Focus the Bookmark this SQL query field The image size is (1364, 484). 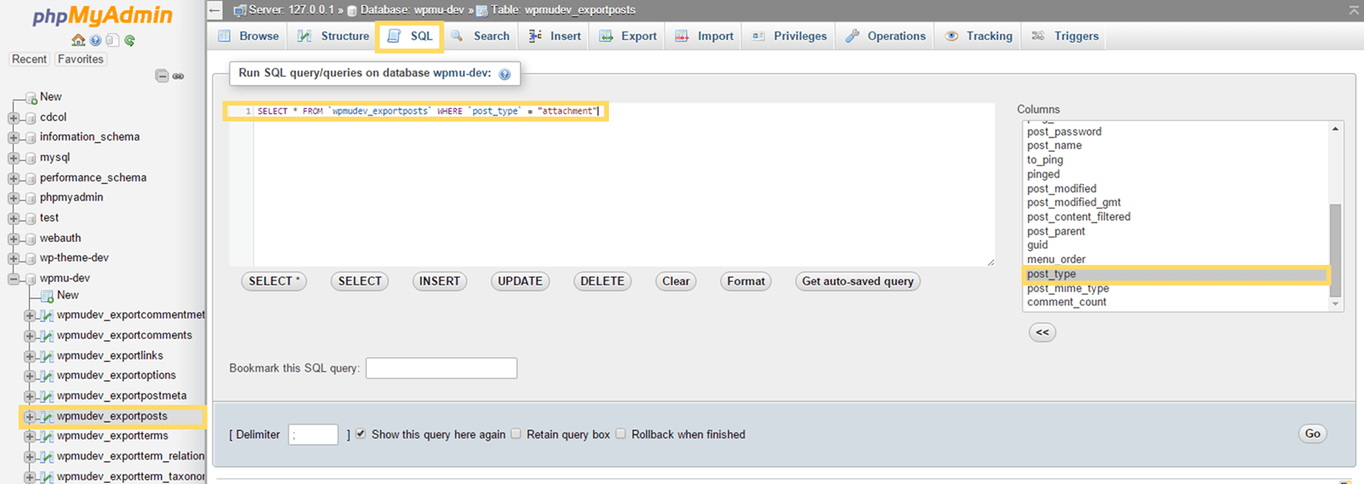click(441, 368)
